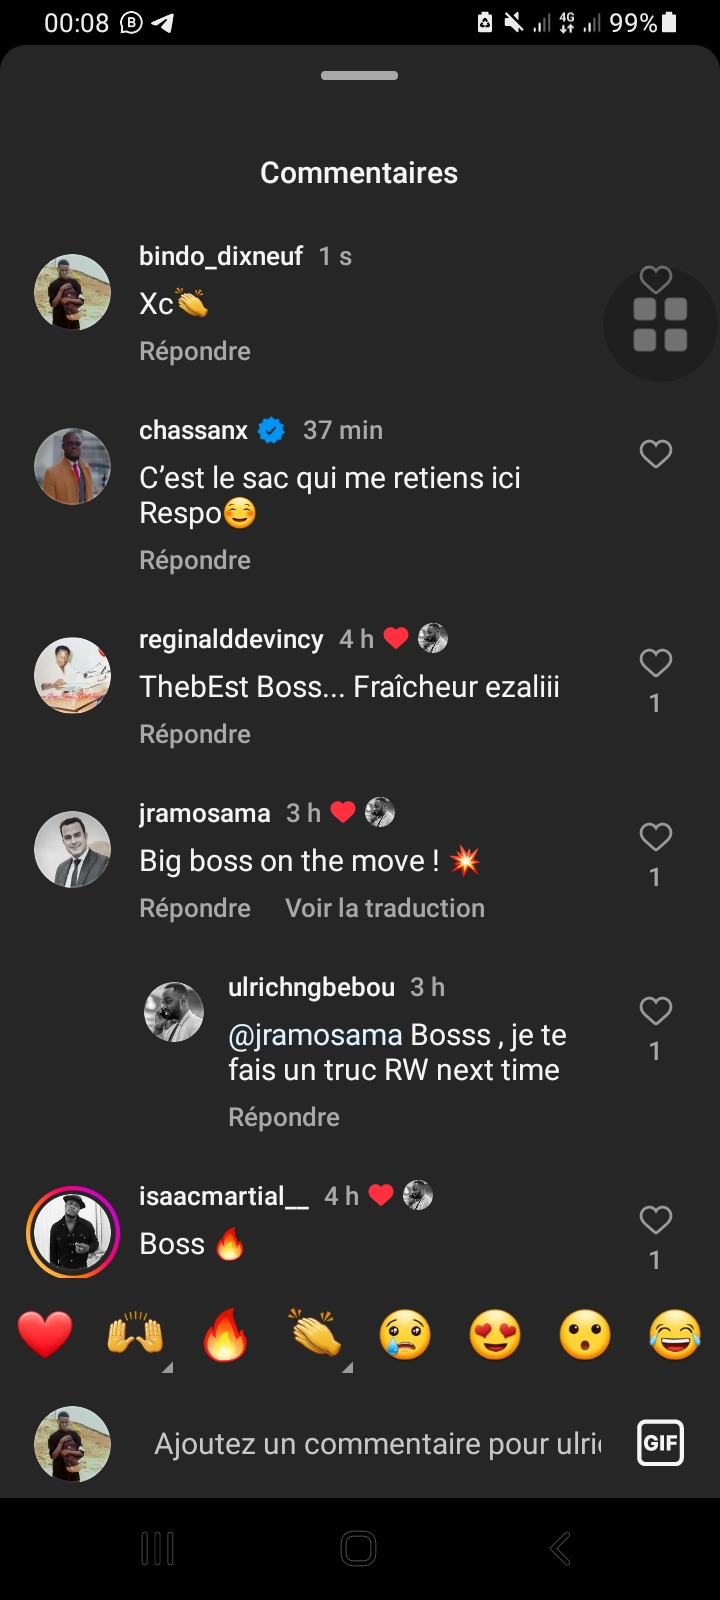Show translation of jramosama's comment
The image size is (720, 1600).
(x=385, y=908)
